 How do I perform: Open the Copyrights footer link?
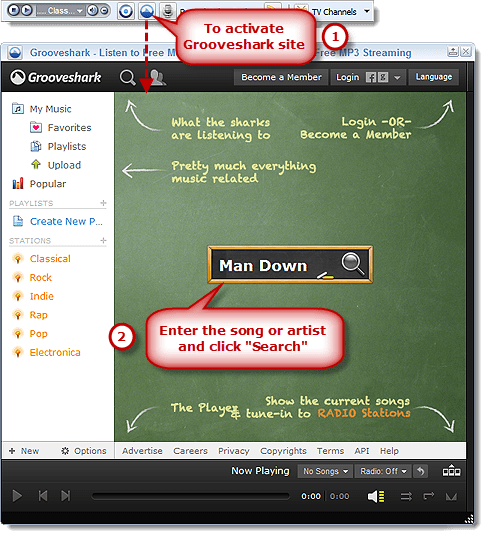coord(283,451)
